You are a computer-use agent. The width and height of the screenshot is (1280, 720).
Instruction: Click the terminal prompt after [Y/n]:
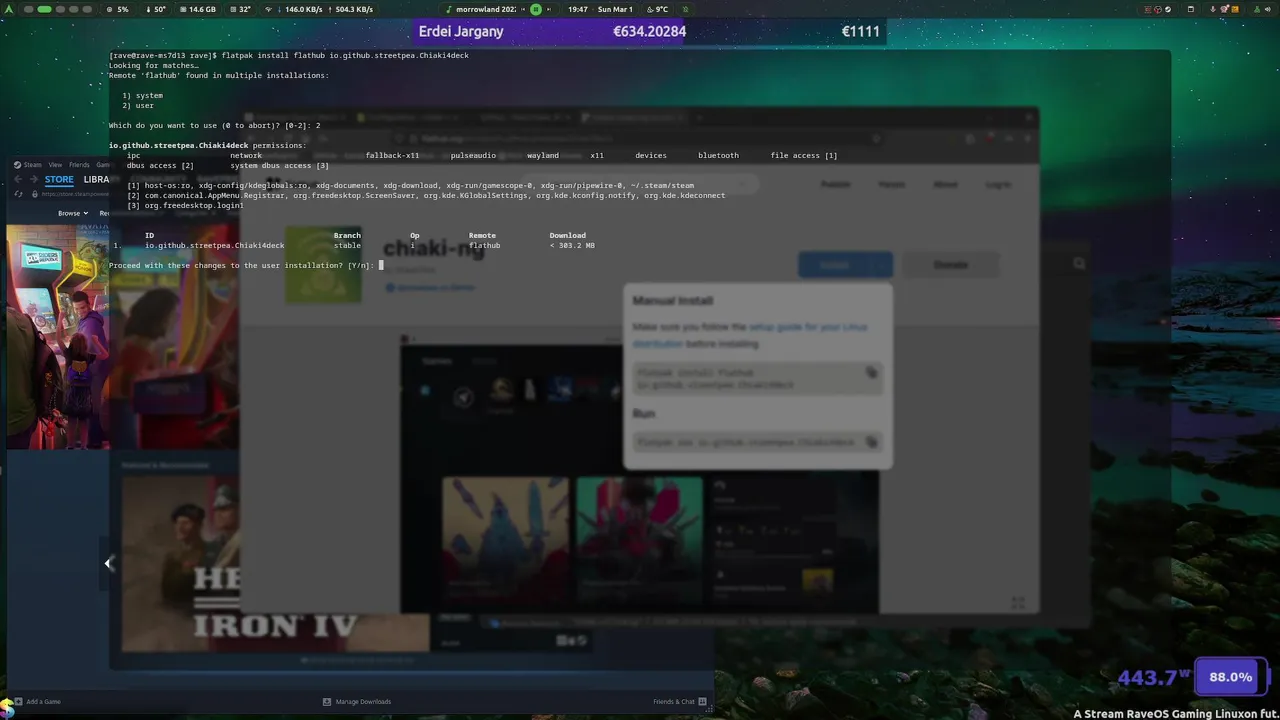coord(381,265)
